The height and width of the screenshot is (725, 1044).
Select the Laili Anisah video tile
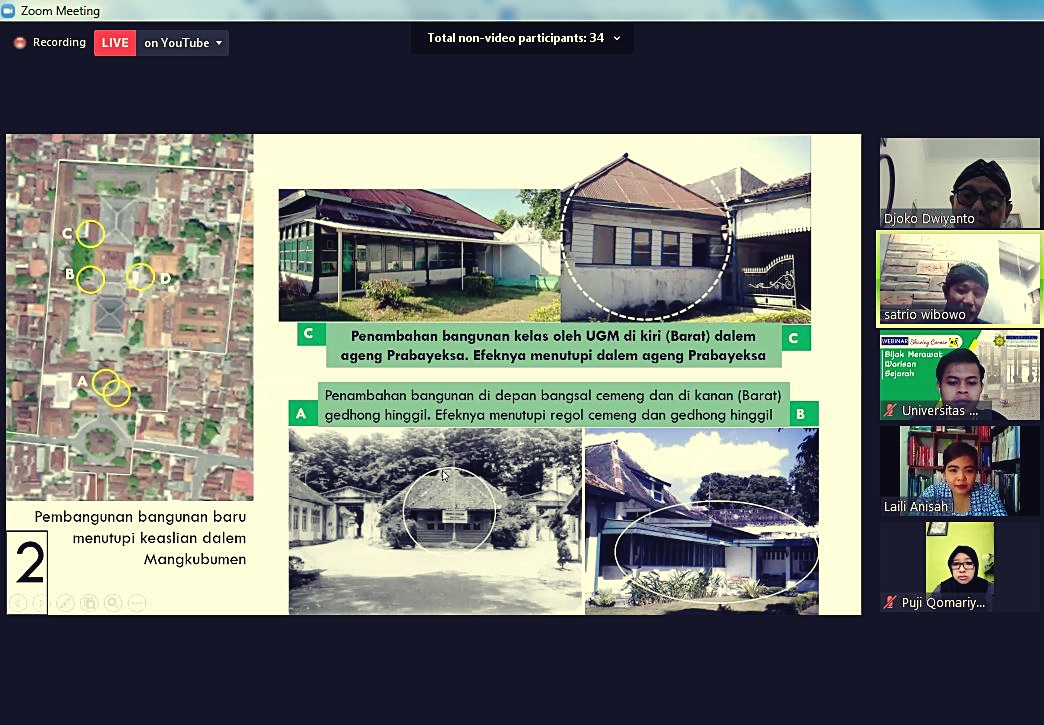[959, 471]
